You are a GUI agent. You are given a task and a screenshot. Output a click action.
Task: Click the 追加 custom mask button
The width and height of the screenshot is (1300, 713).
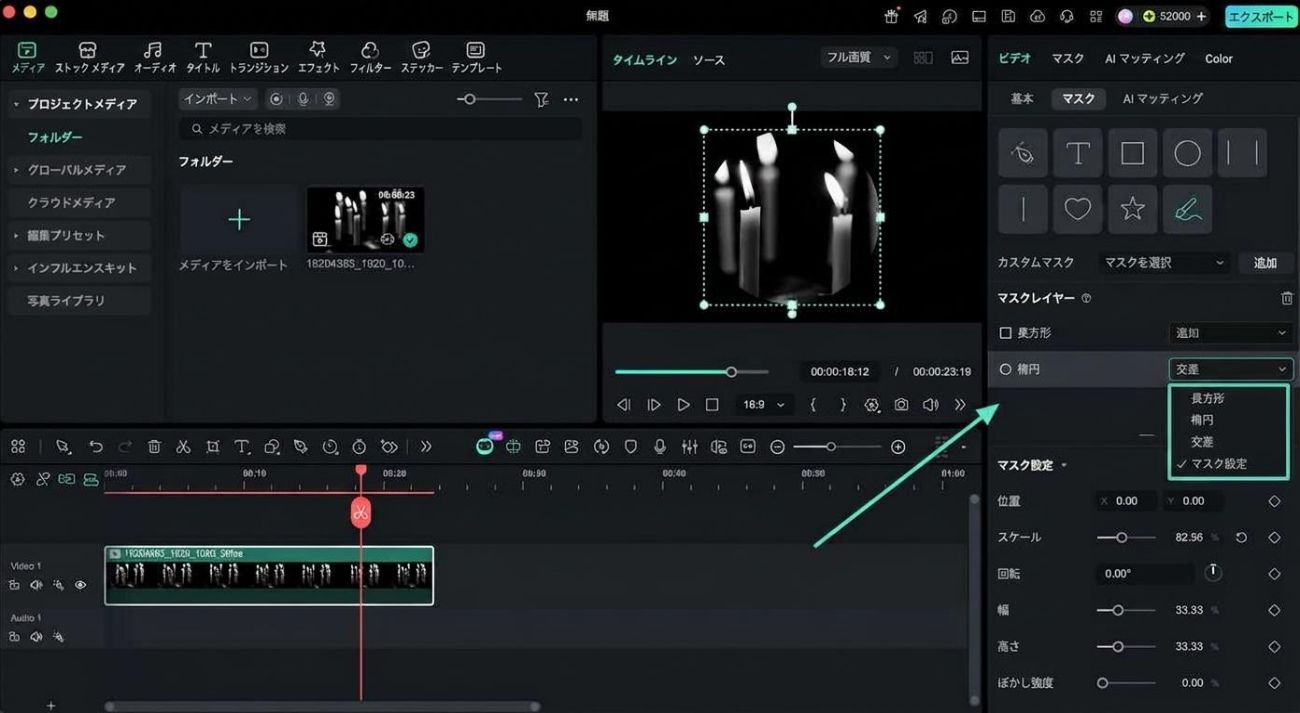(x=1265, y=263)
